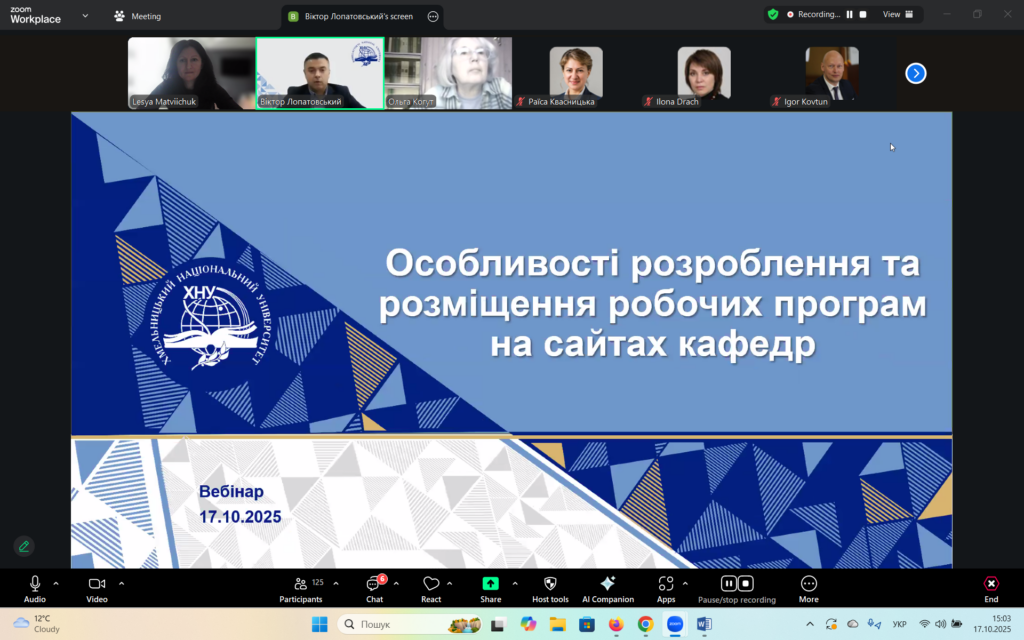This screenshot has width=1024, height=640.
Task: Show next participants with the arrow button
Action: click(915, 73)
